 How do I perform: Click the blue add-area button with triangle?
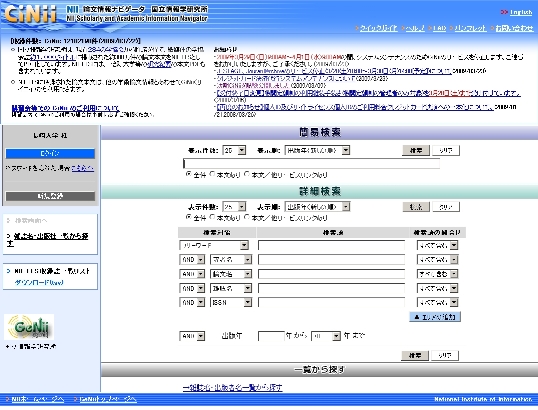pyautogui.click(x=435, y=317)
